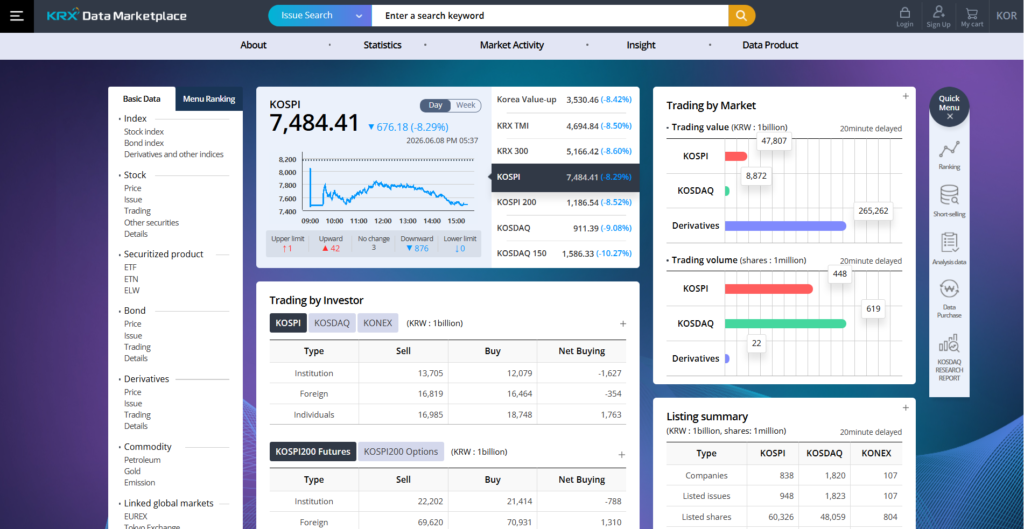
Task: Open Ranking from the Quick Menu
Action: [x=950, y=155]
